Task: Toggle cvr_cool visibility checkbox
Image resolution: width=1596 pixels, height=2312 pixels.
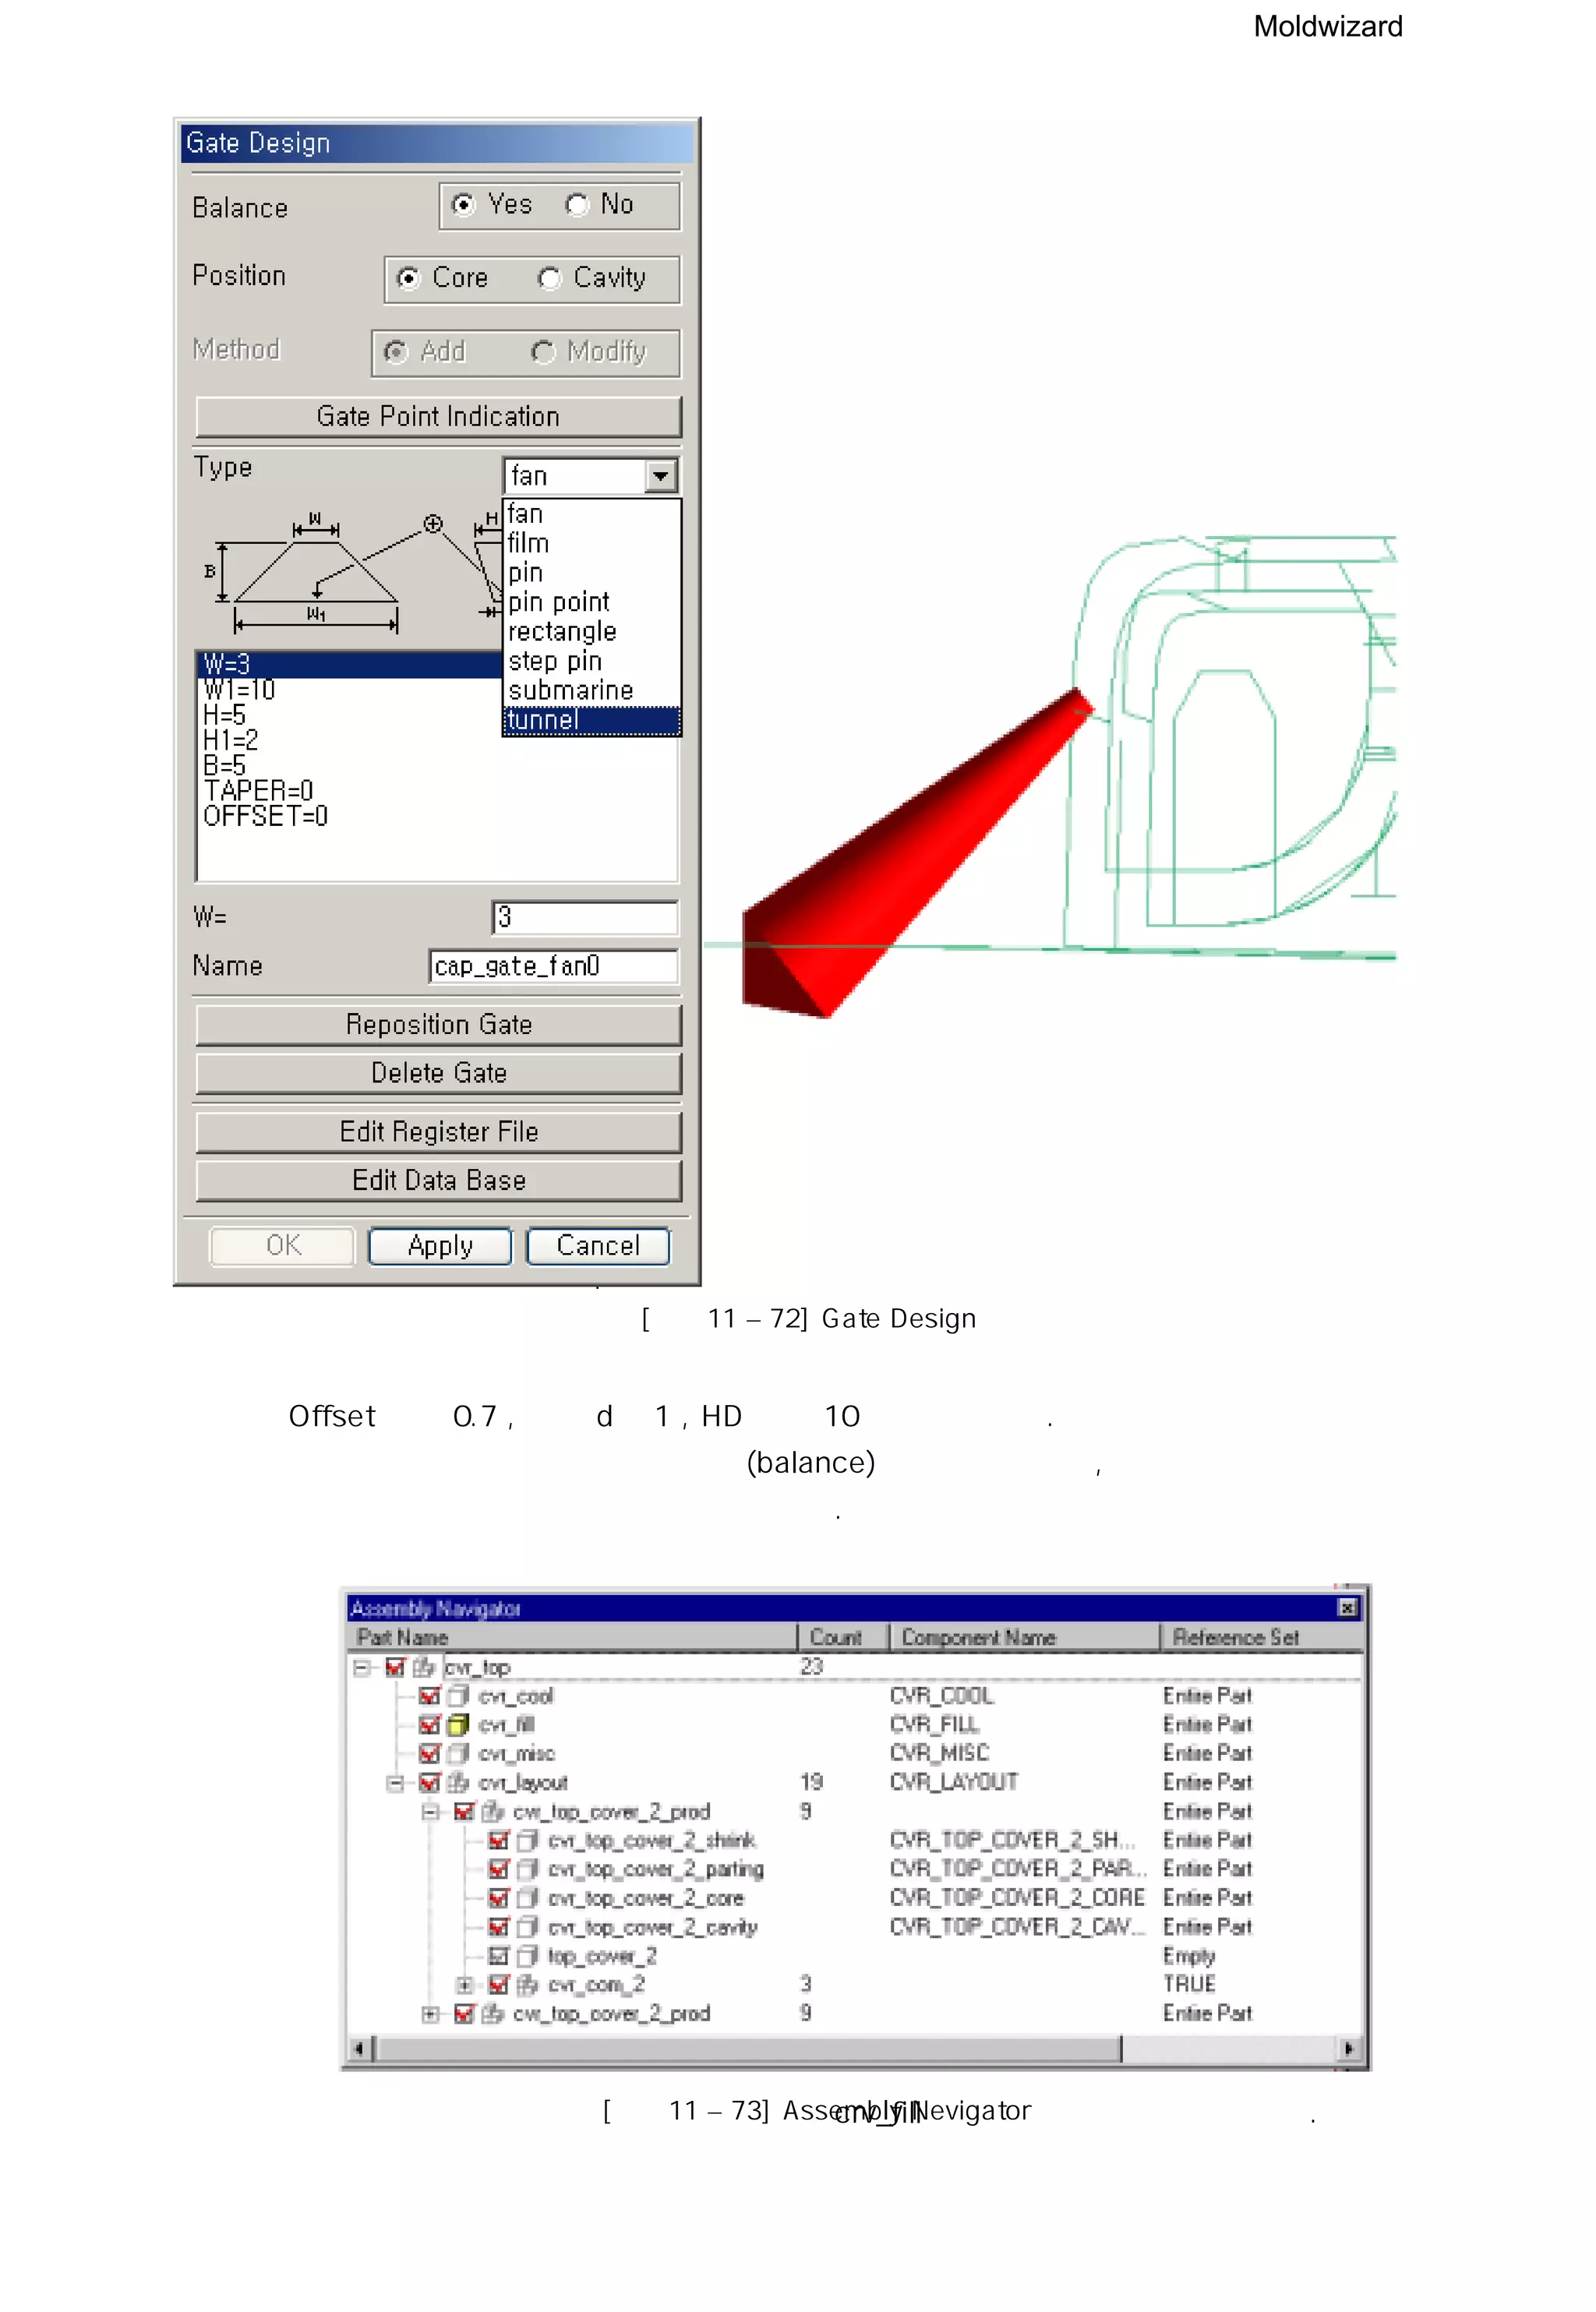Action: [430, 1696]
